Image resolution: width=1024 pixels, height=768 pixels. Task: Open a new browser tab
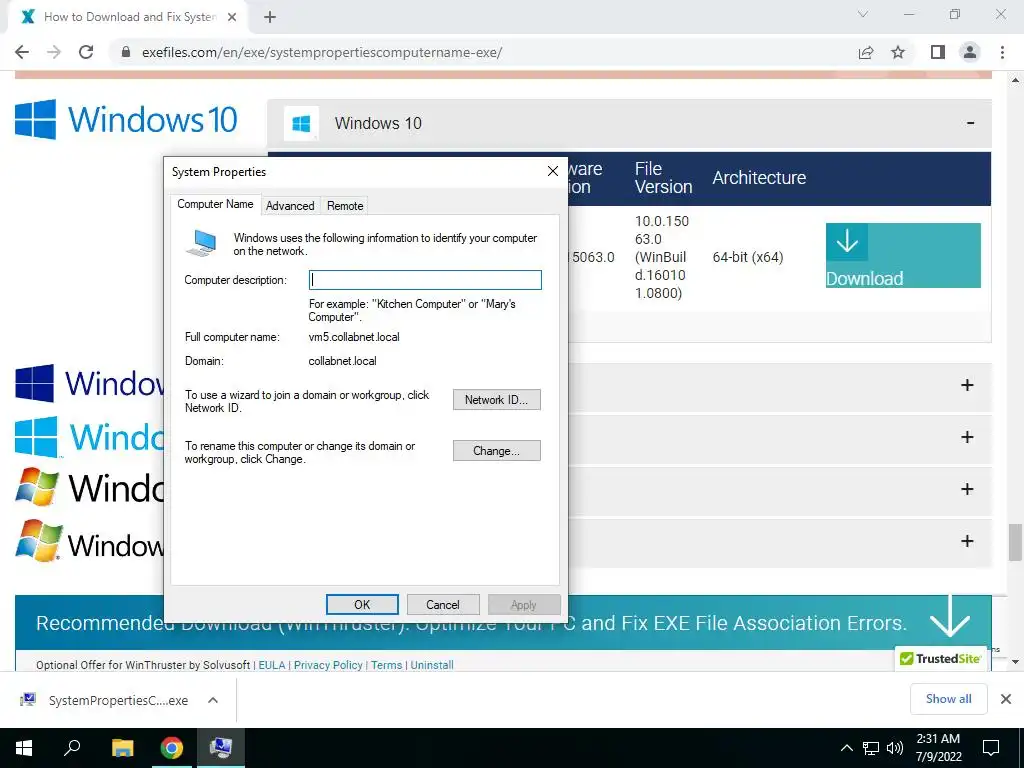click(x=270, y=18)
